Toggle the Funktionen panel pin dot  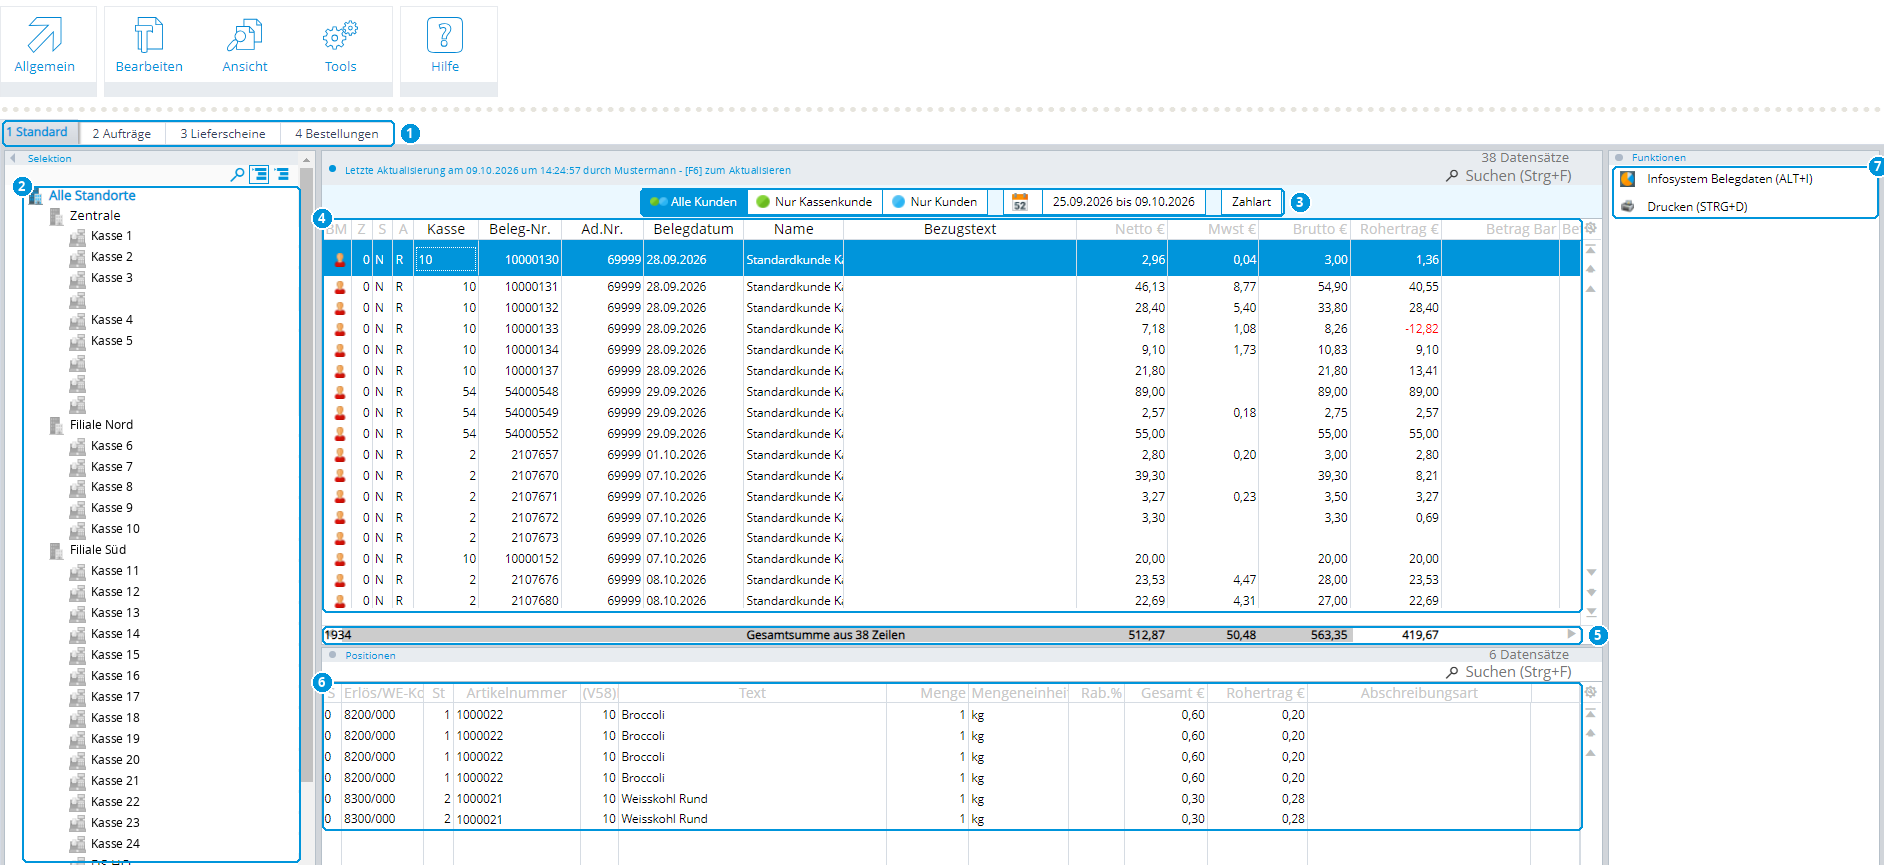[x=1619, y=158]
